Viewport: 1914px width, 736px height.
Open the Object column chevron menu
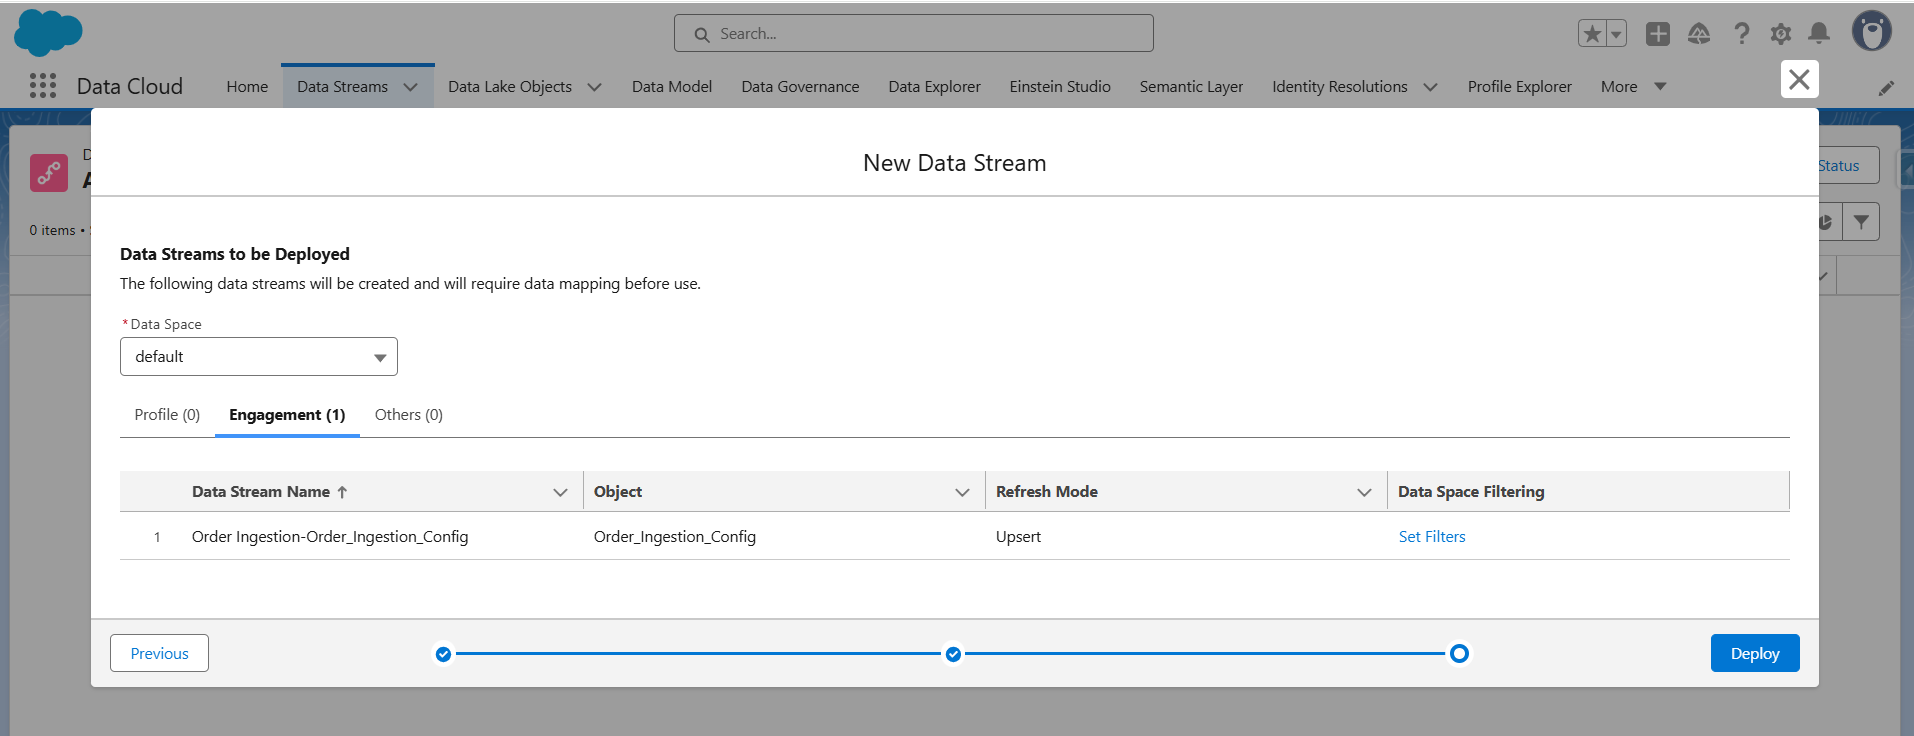pos(962,492)
